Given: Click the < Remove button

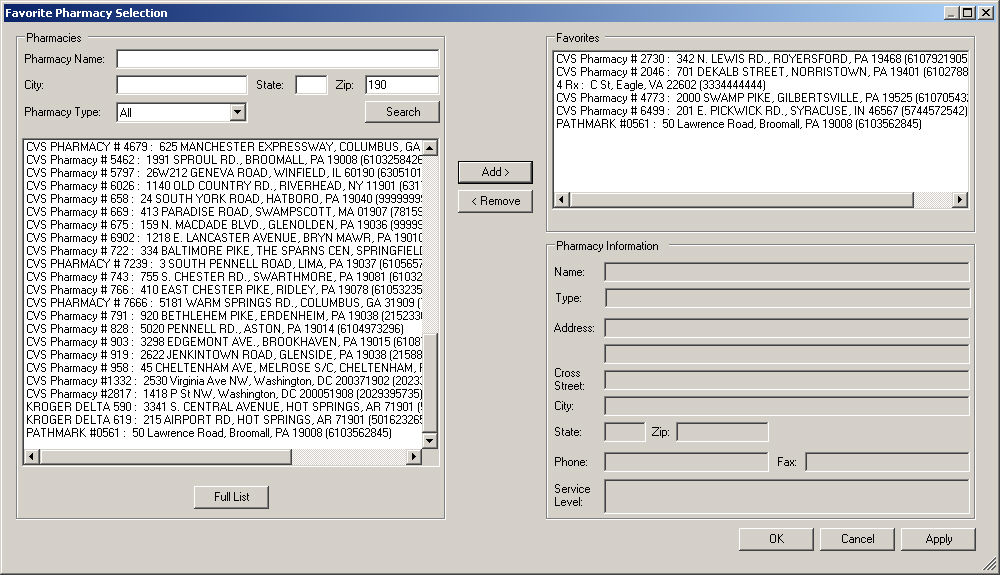Looking at the screenshot, I should (495, 201).
